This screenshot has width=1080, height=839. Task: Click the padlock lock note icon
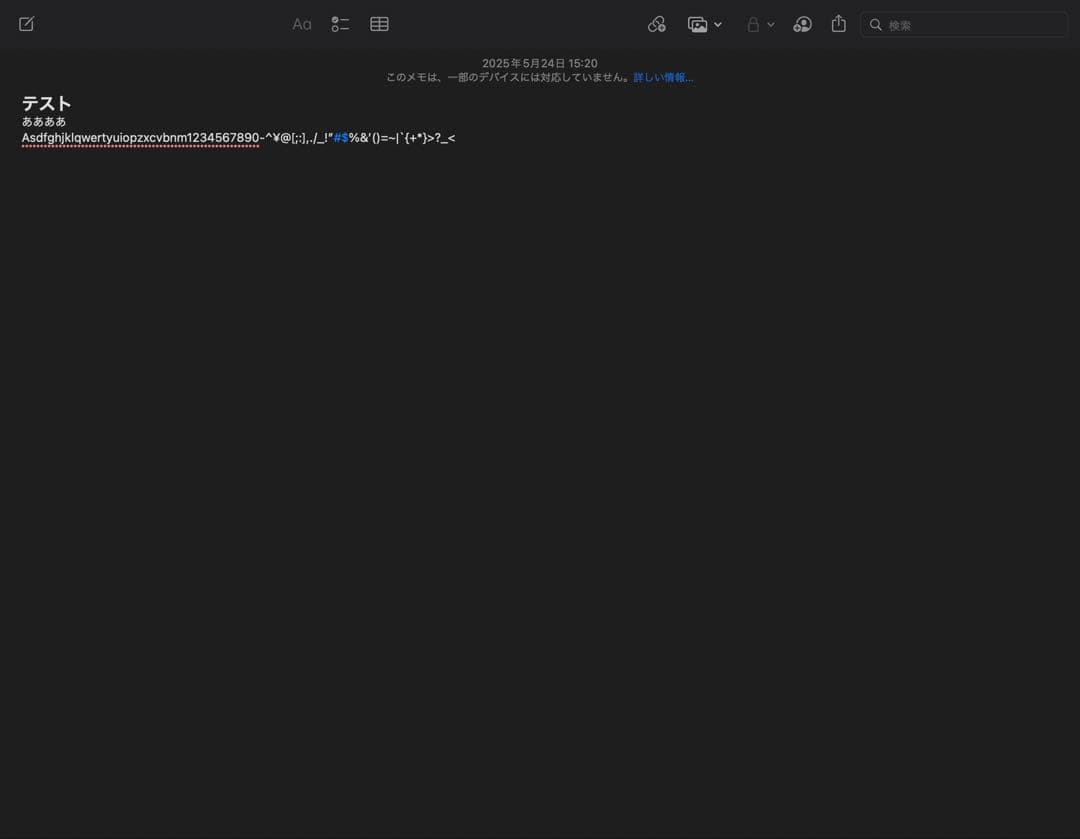point(753,24)
